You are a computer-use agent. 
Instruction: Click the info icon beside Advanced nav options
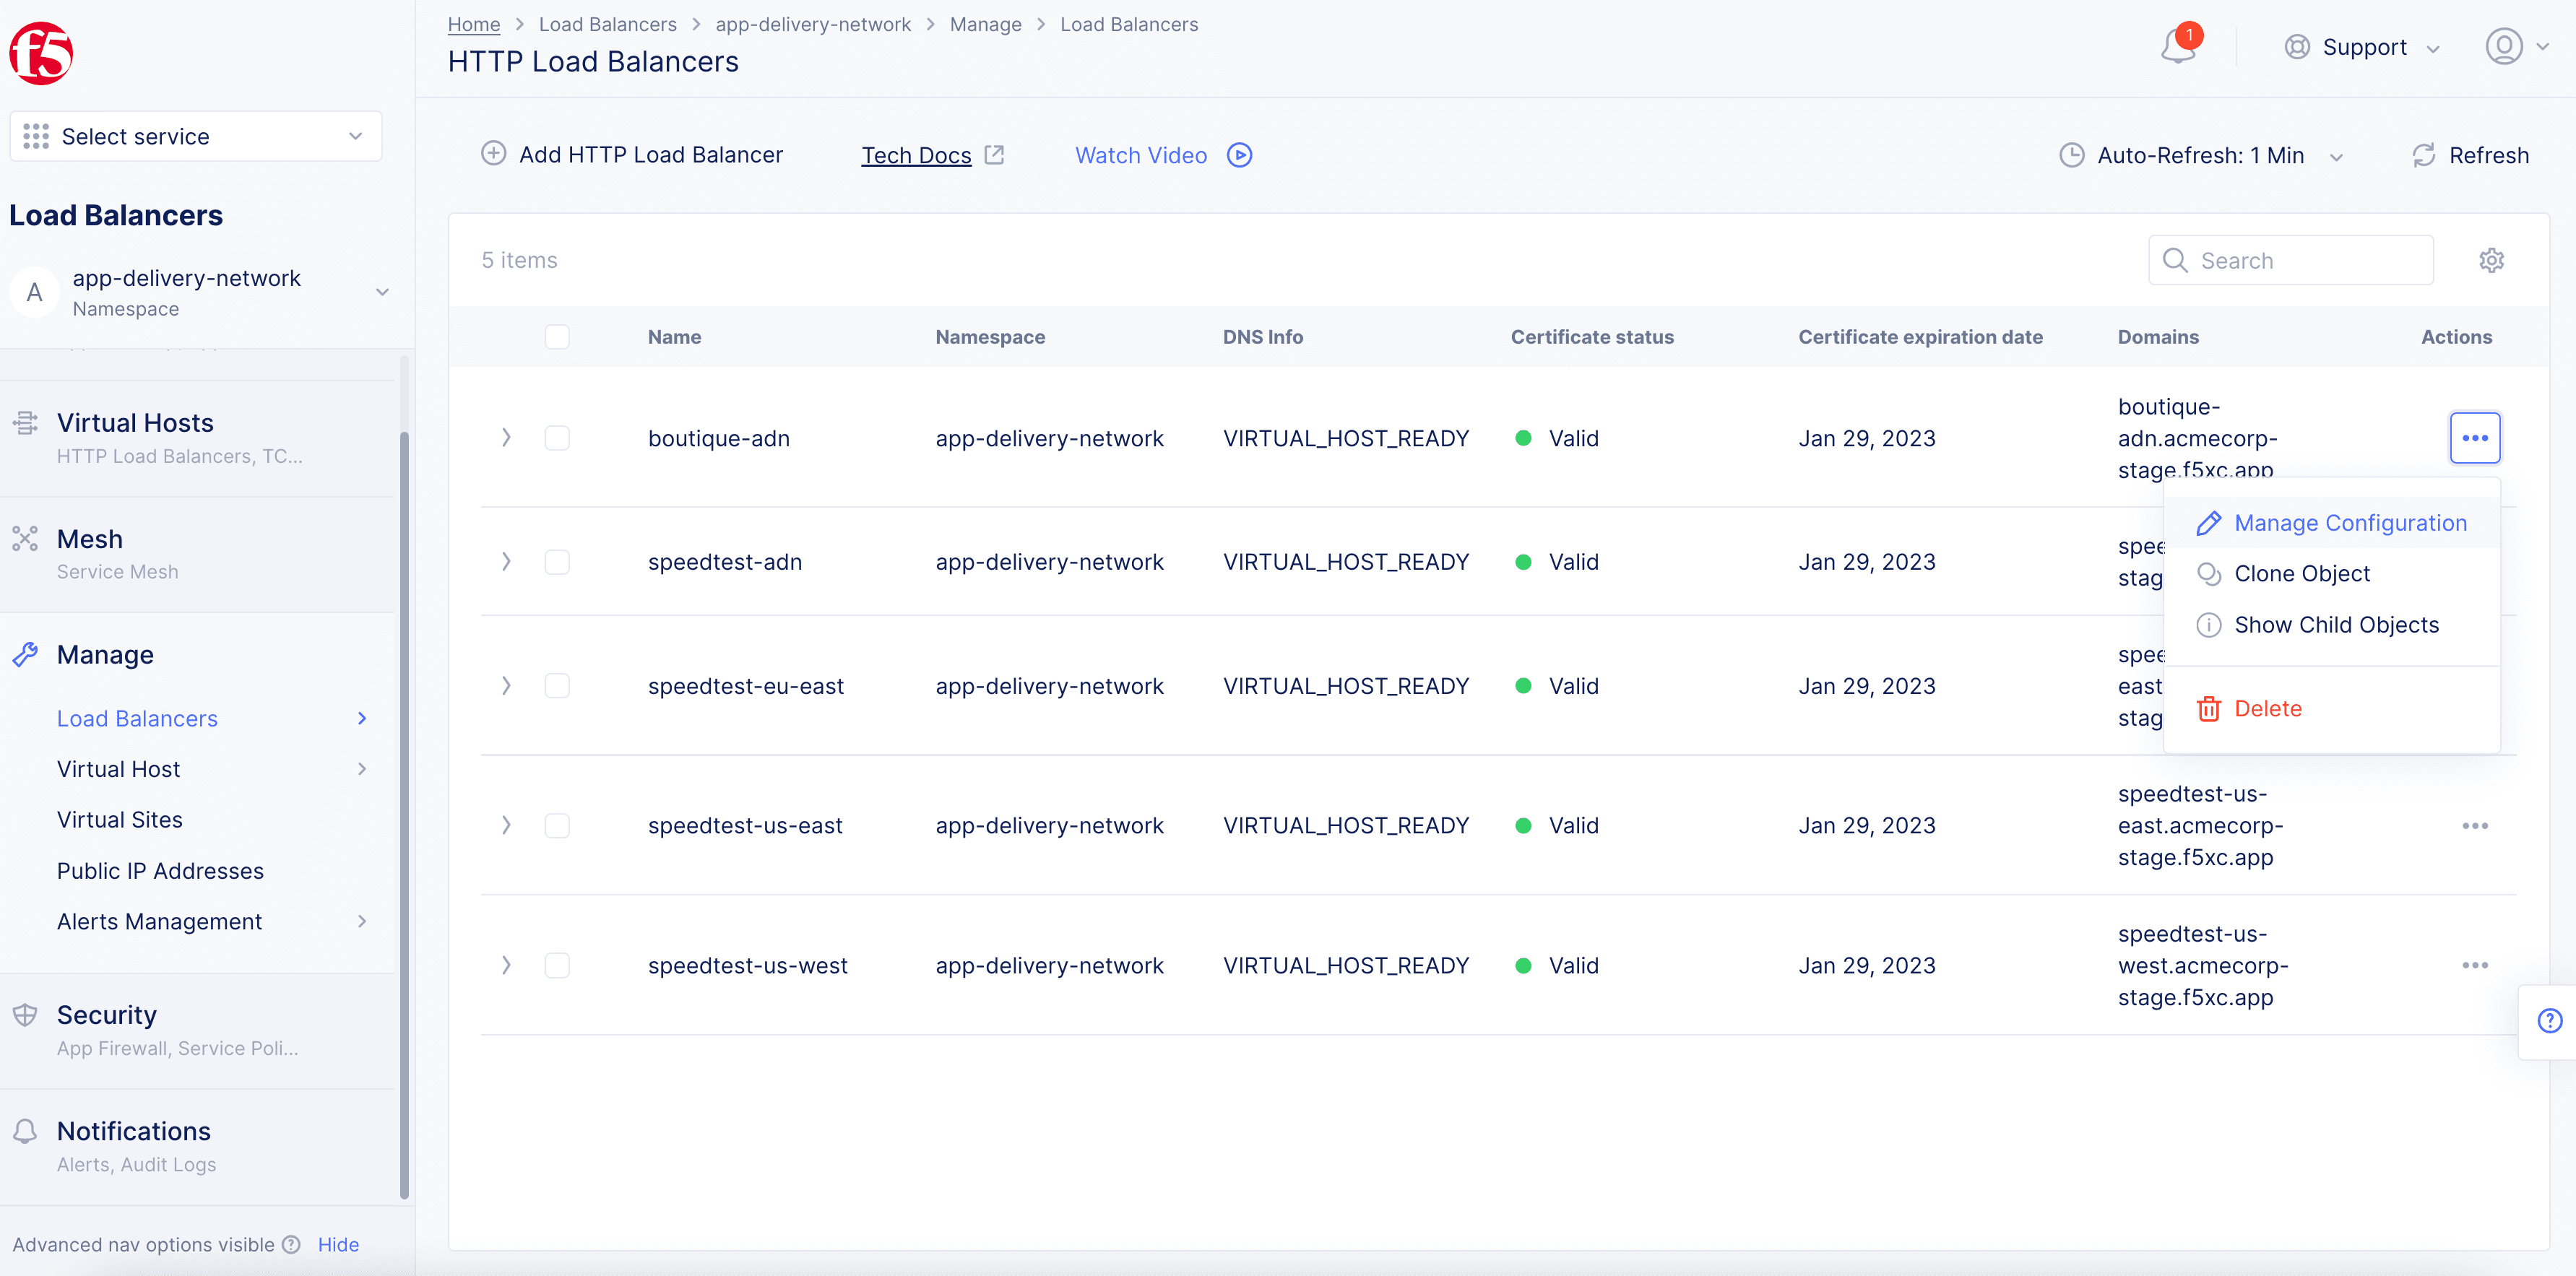click(291, 1245)
